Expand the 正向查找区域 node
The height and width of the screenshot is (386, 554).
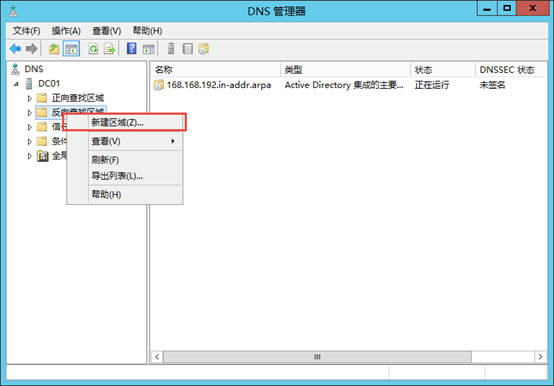point(30,98)
